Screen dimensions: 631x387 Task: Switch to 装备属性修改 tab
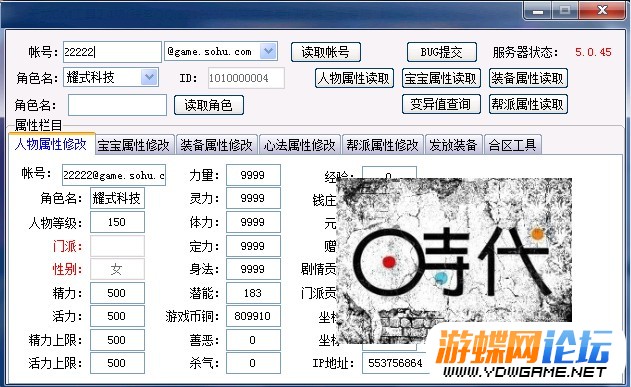coord(217,145)
